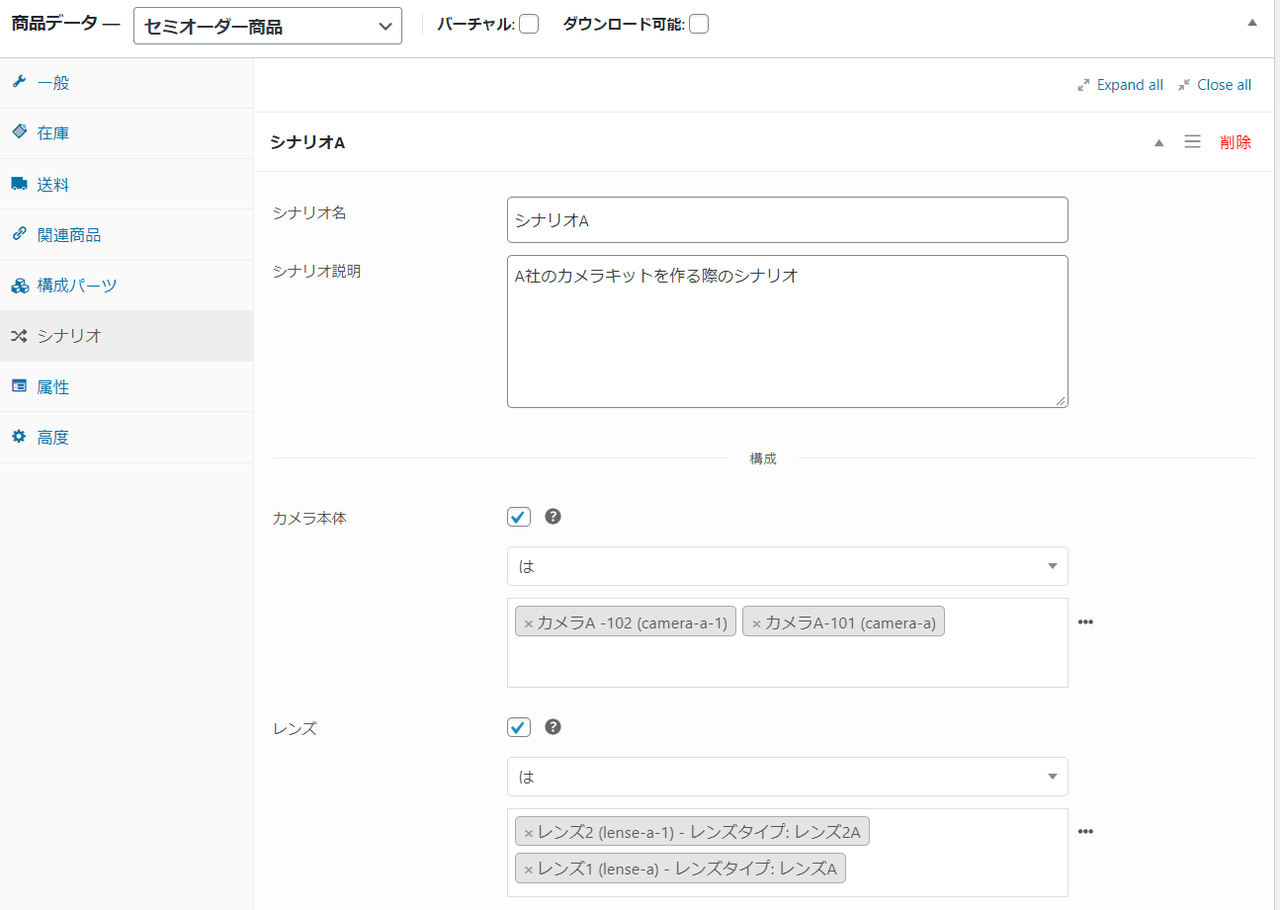
Task: Click the list icon beside 属性
Action: (x=19, y=386)
